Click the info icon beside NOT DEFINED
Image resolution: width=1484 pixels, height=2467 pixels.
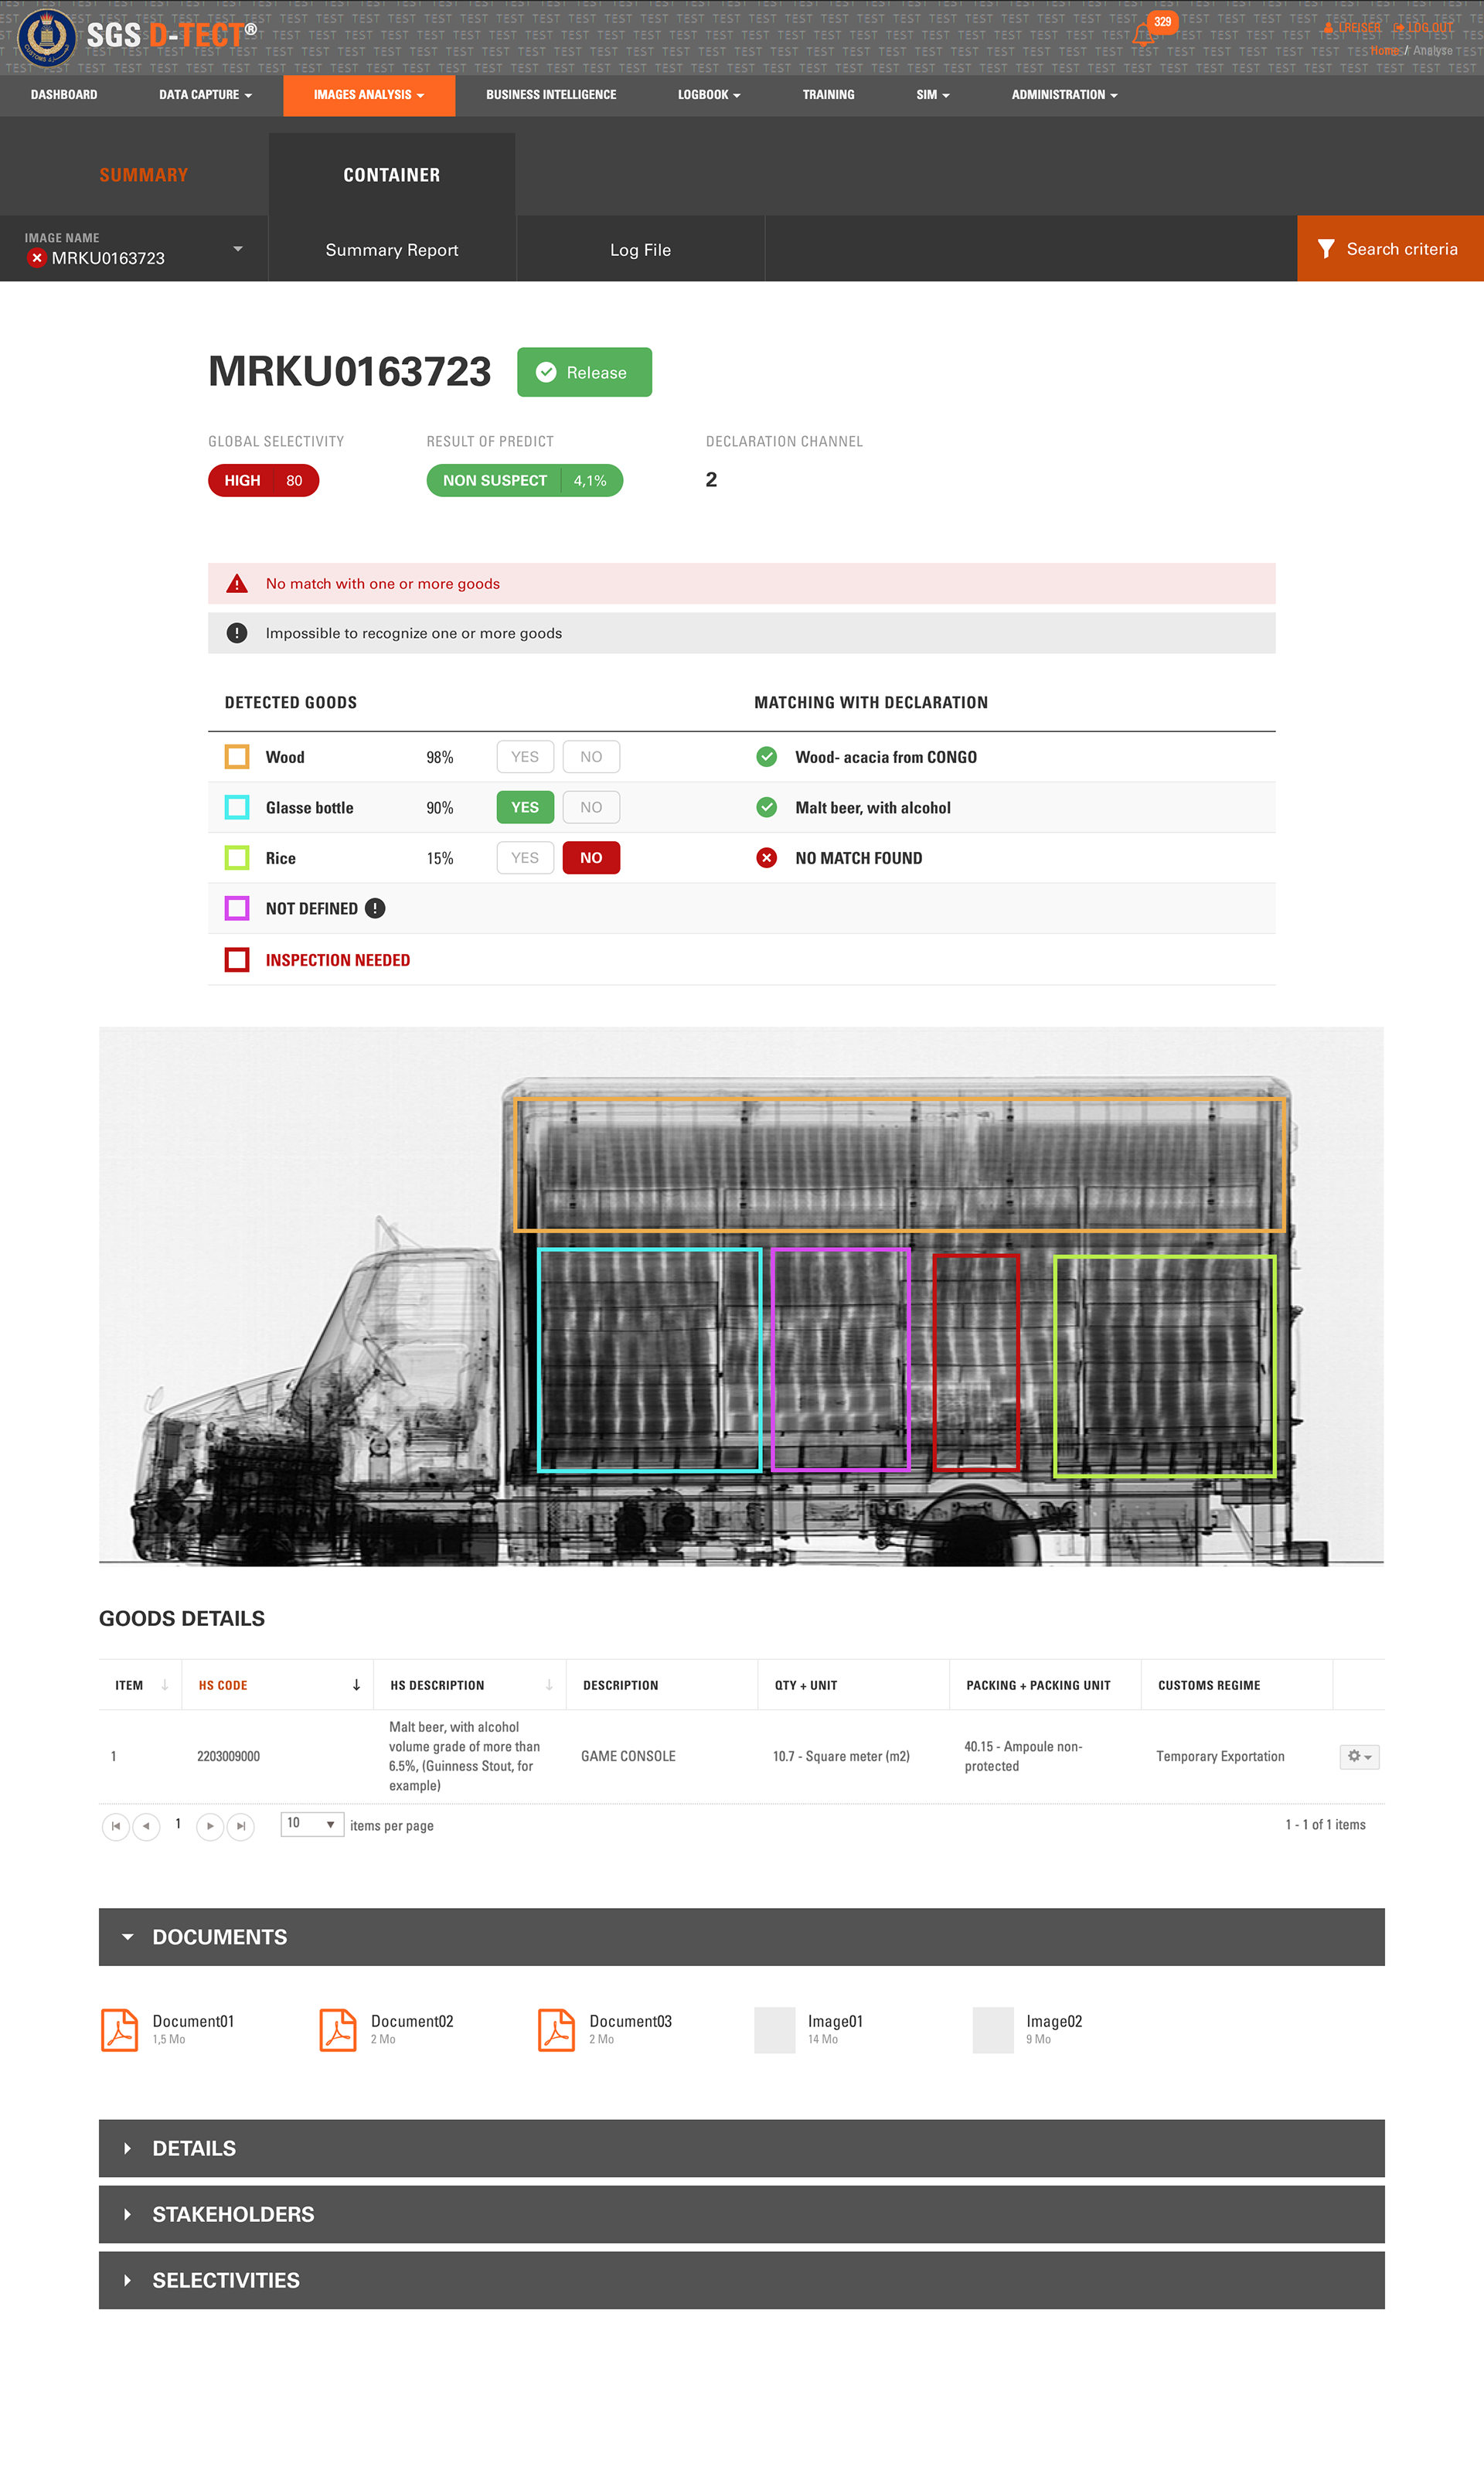[x=375, y=908]
